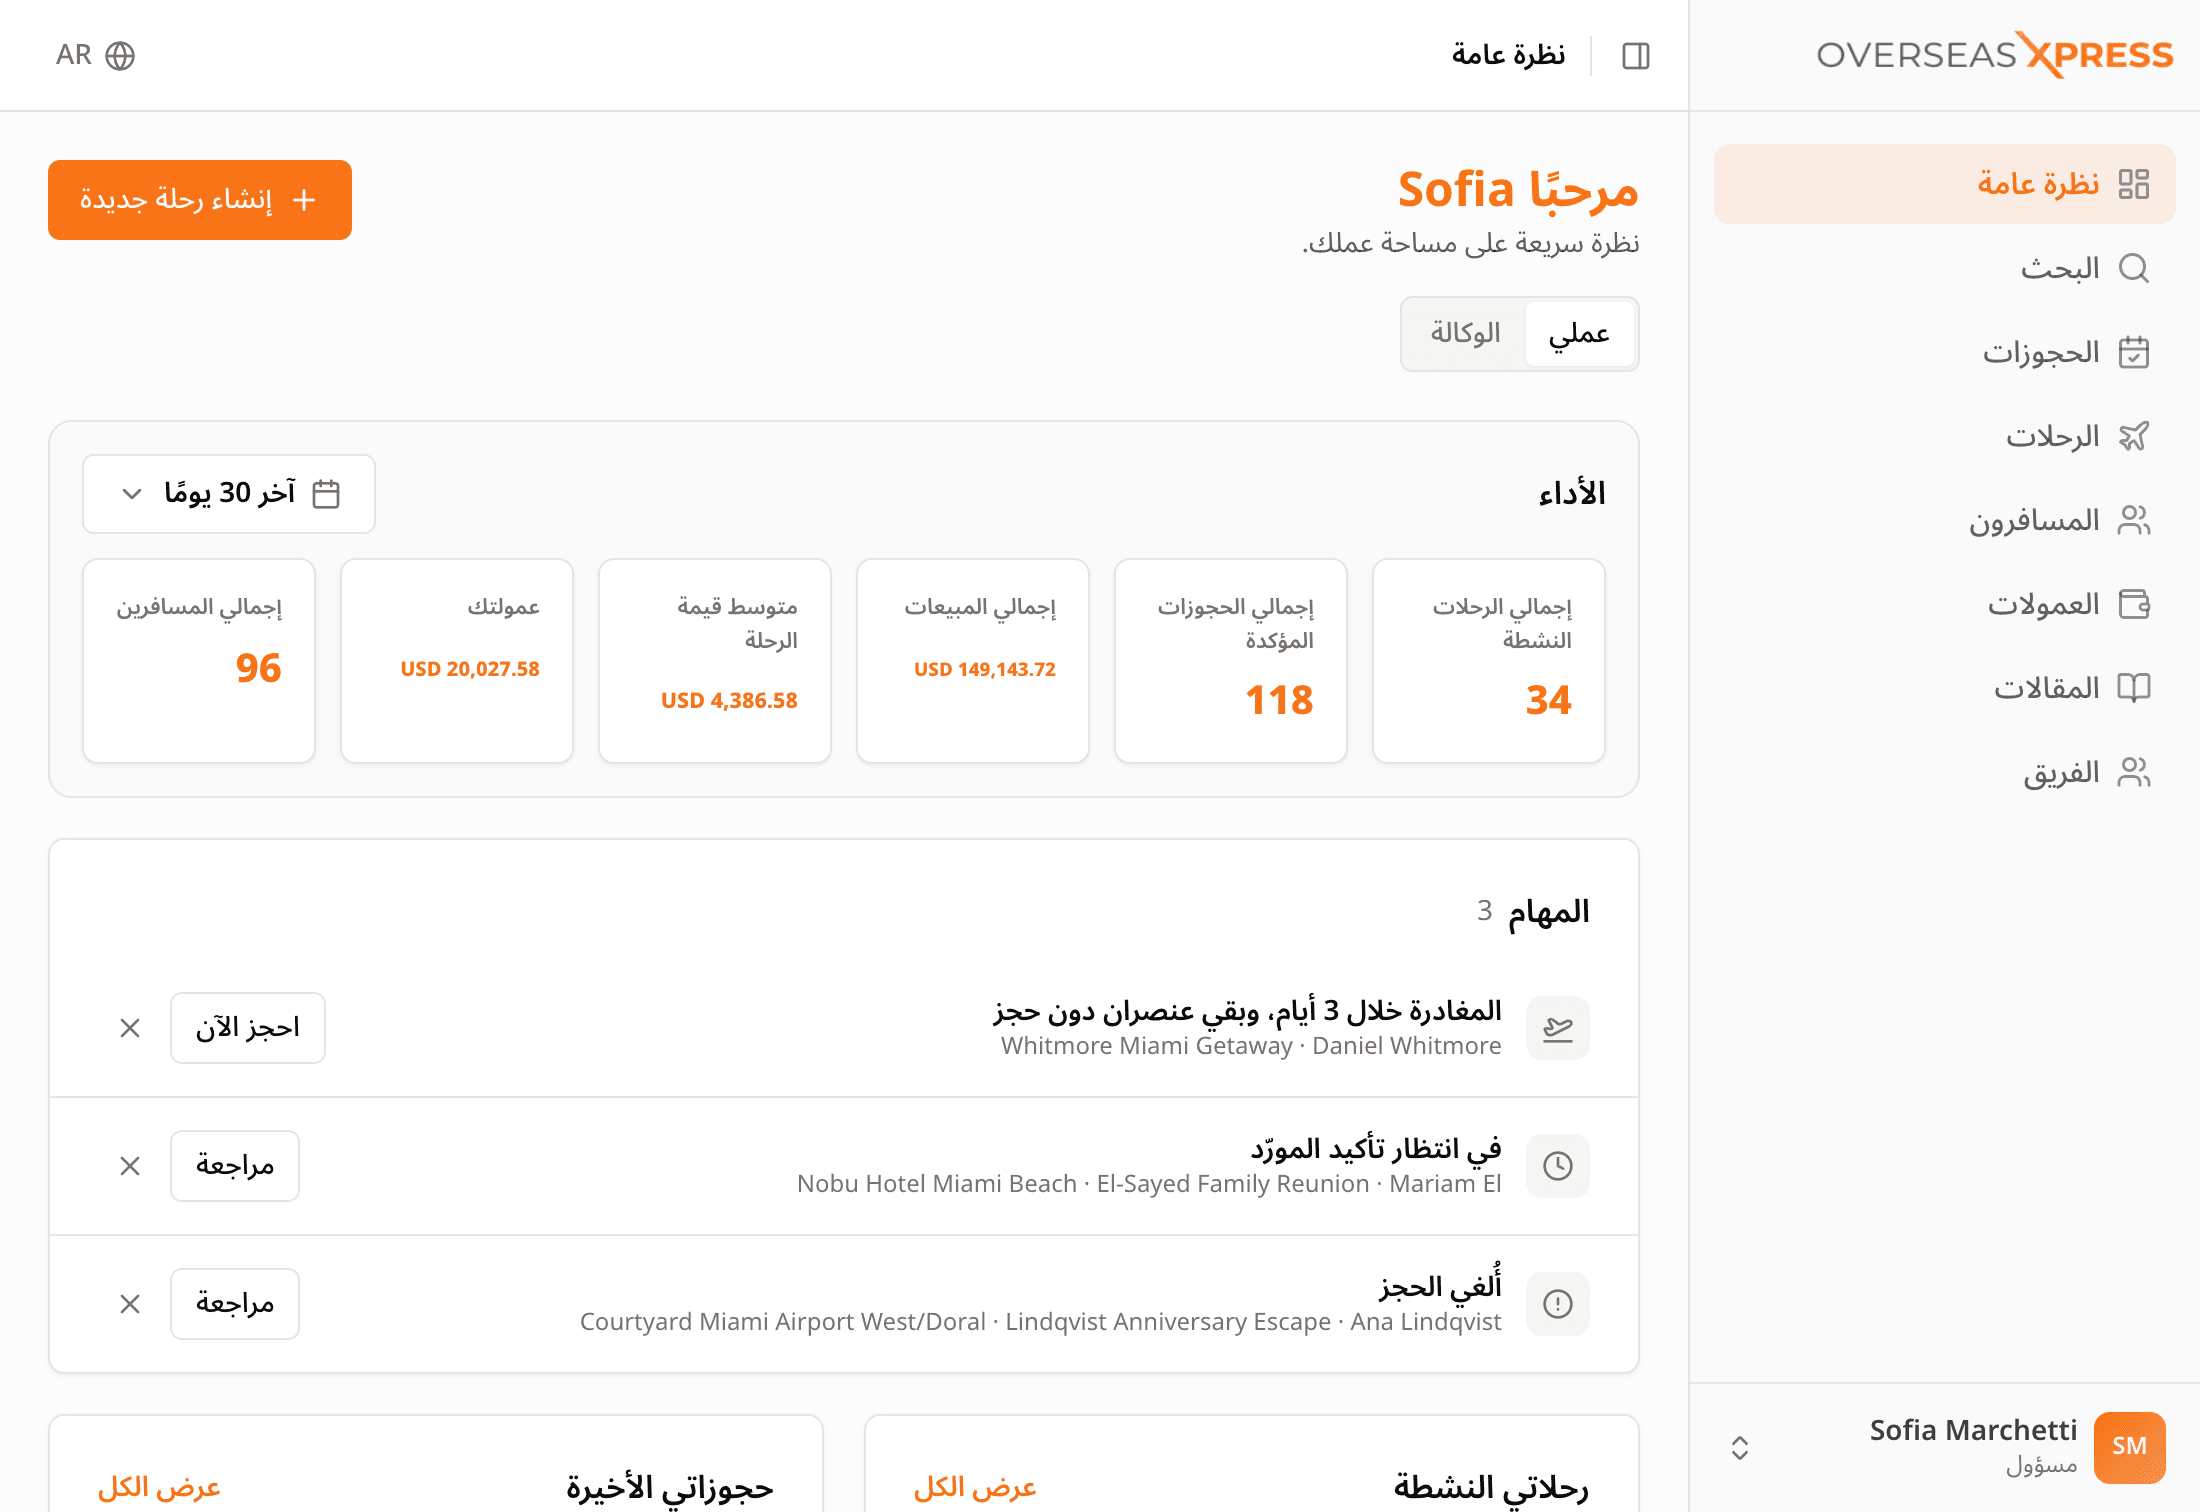Open the AR language selector

point(95,56)
